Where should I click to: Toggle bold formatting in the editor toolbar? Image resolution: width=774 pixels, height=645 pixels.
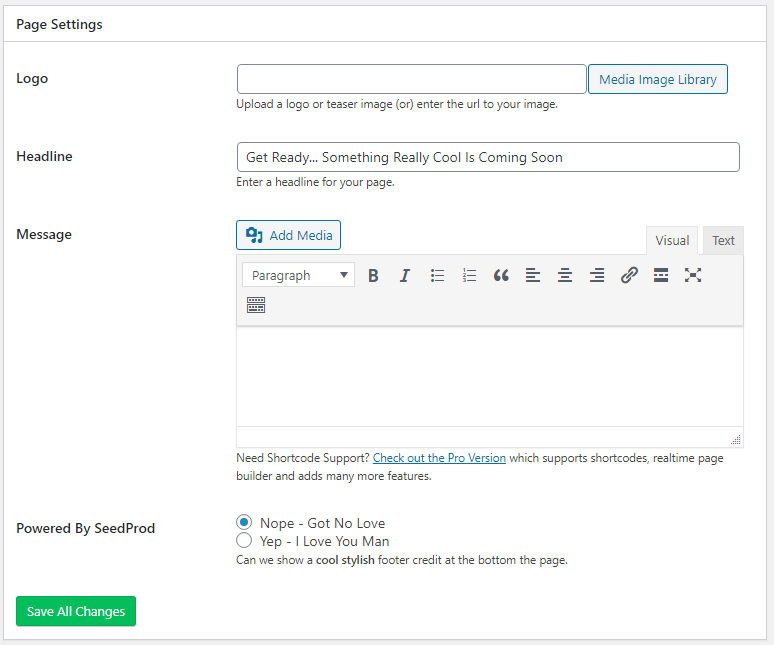coord(373,275)
